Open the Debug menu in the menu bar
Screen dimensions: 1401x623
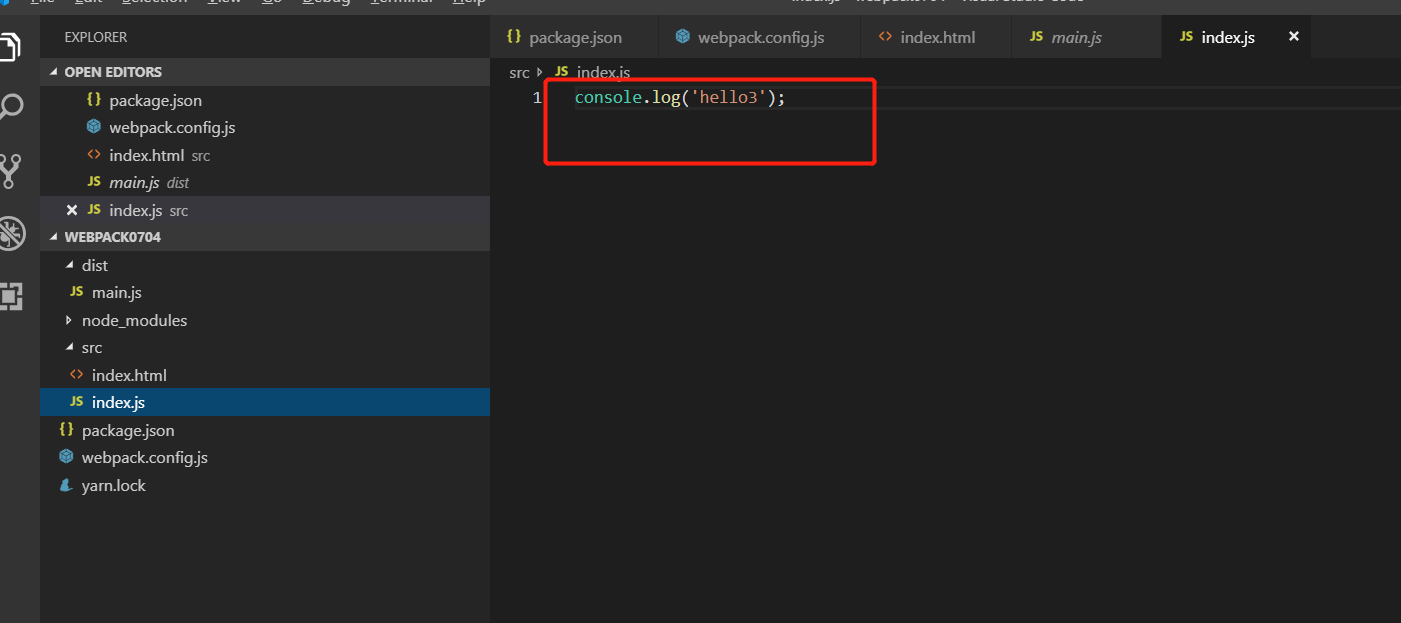[x=326, y=3]
